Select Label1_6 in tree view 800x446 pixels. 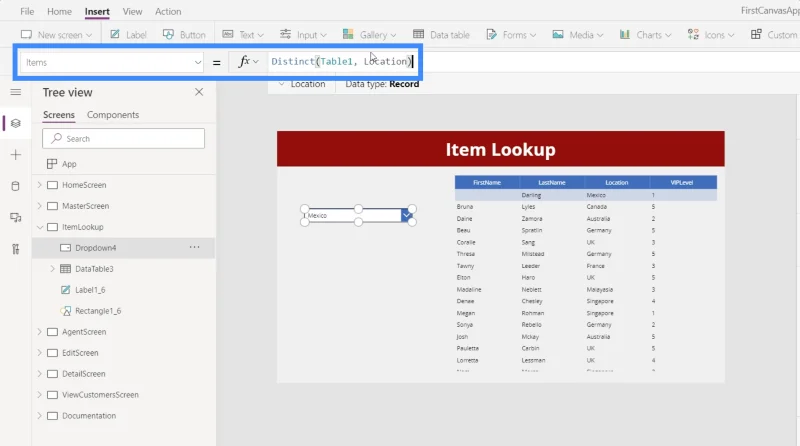(x=90, y=290)
